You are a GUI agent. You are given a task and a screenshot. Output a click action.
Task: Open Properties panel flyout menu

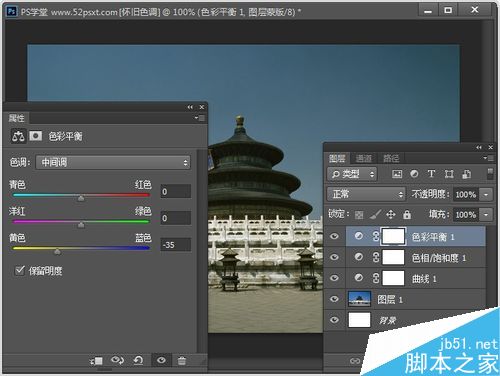(x=200, y=118)
